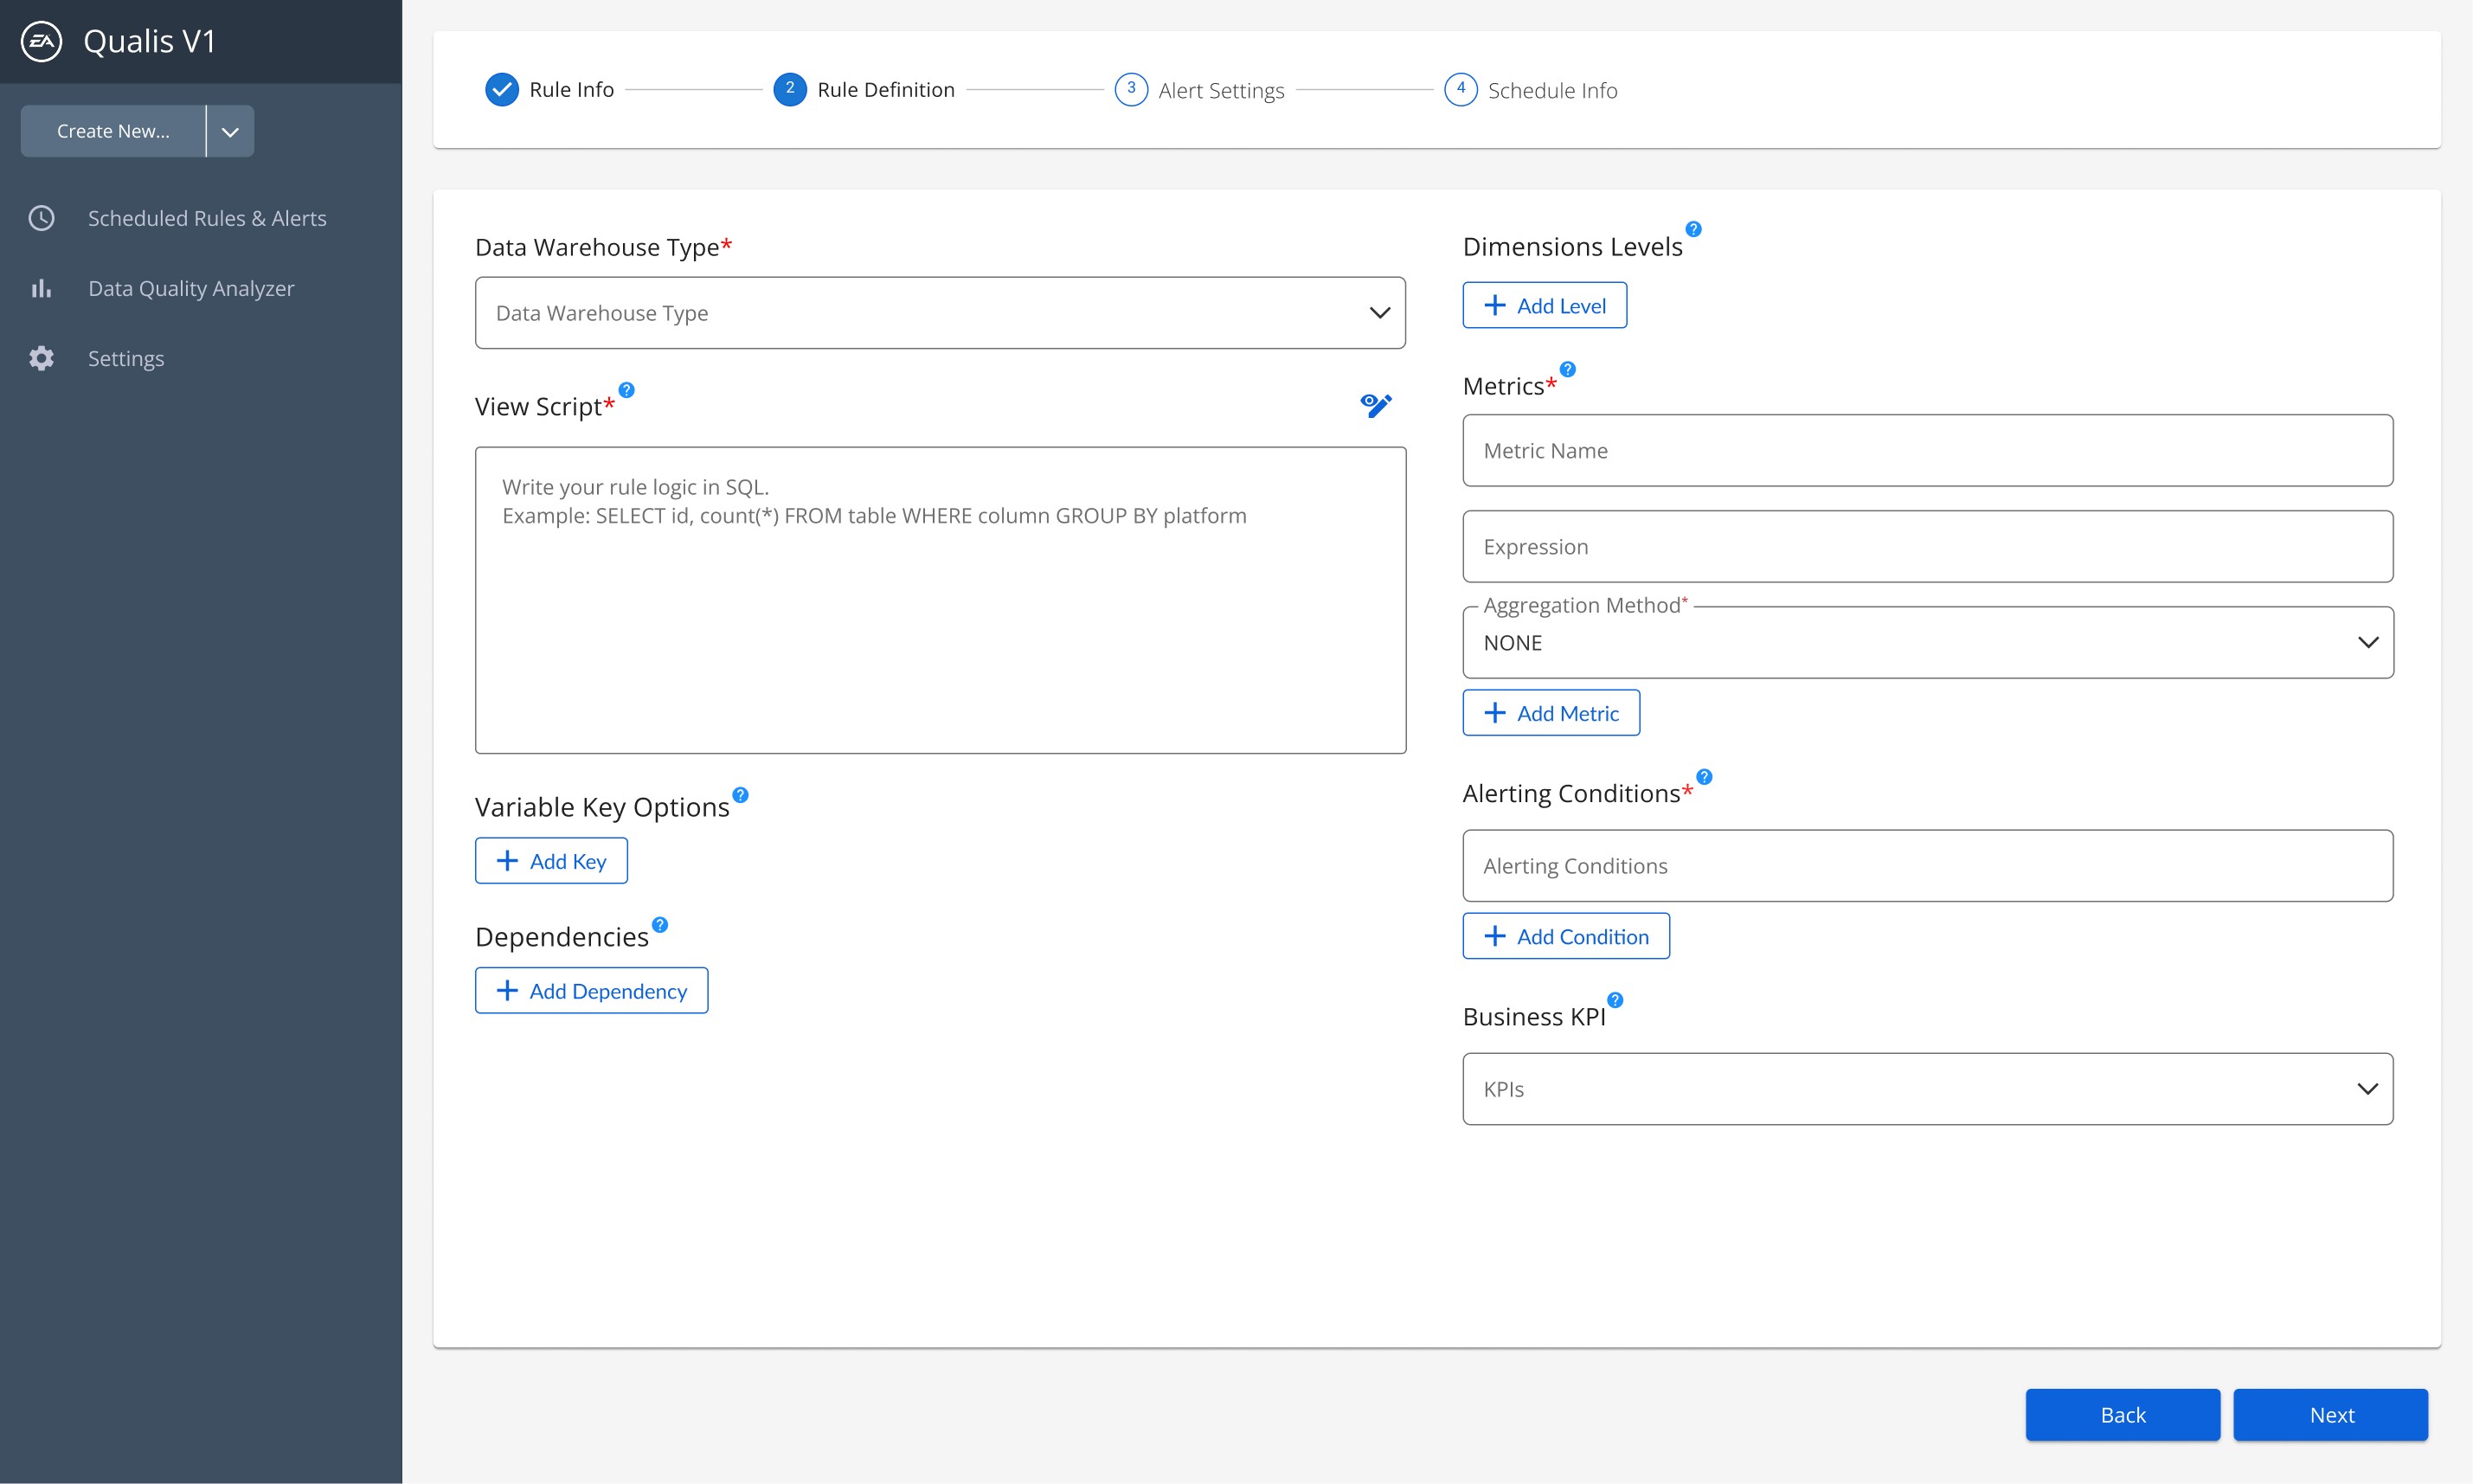Open the Data Warehouse Type dropdown
2473x1484 pixels.
(940, 313)
